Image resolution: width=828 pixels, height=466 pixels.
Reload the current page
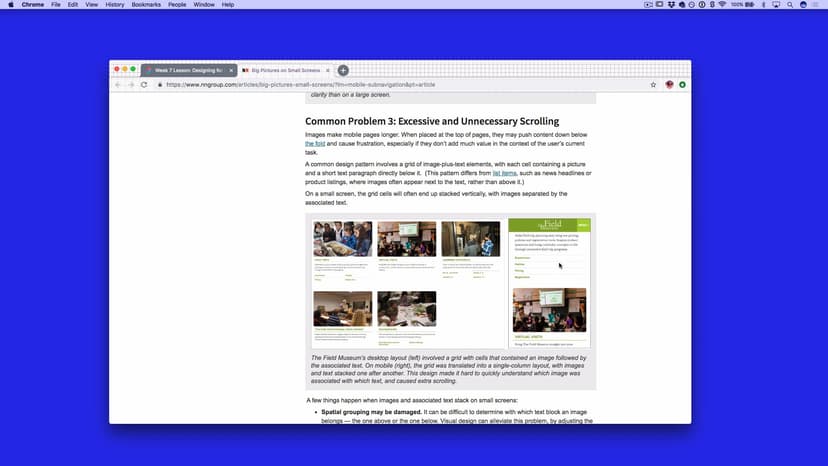[145, 85]
